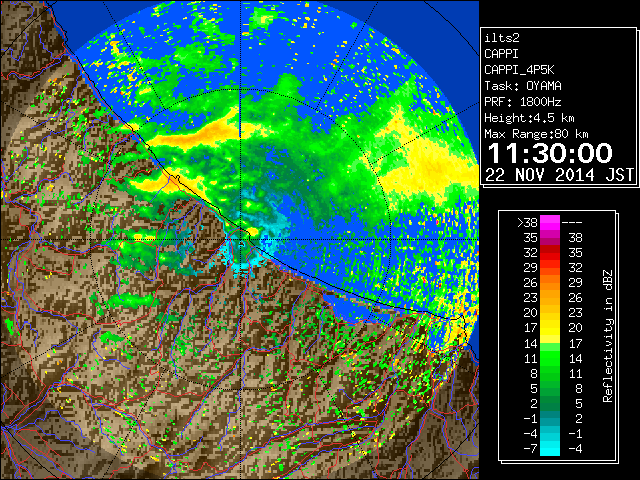Click the 'ilts2' label in info box
The image size is (640, 480).
[x=502, y=38]
